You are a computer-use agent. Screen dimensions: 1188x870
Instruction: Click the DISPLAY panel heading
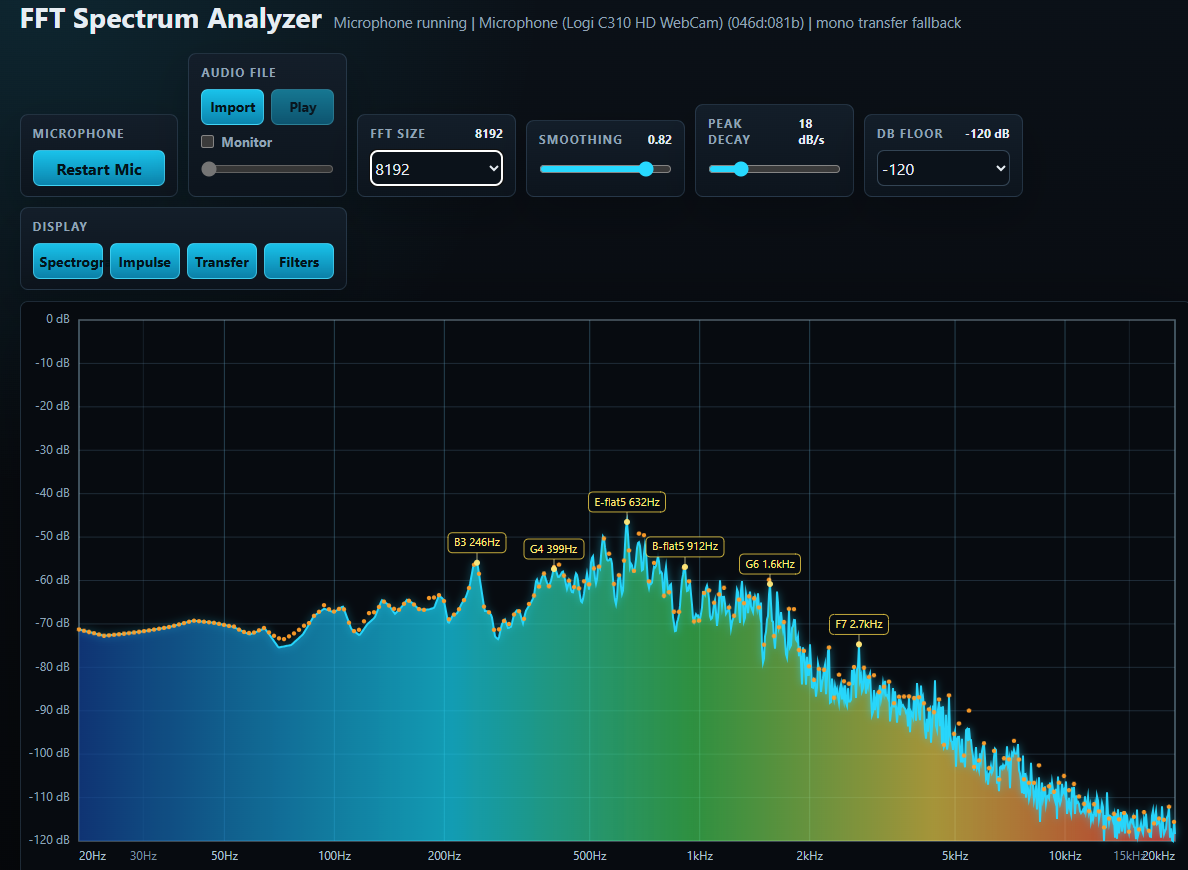pyautogui.click(x=60, y=227)
